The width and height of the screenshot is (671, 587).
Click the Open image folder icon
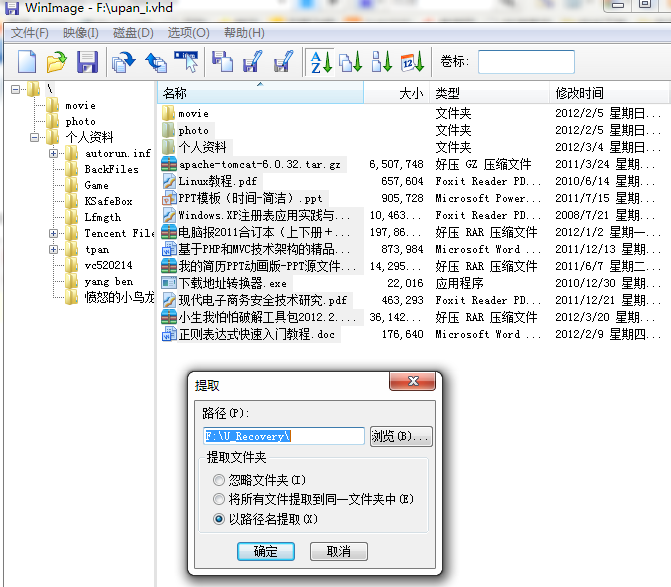(56, 62)
